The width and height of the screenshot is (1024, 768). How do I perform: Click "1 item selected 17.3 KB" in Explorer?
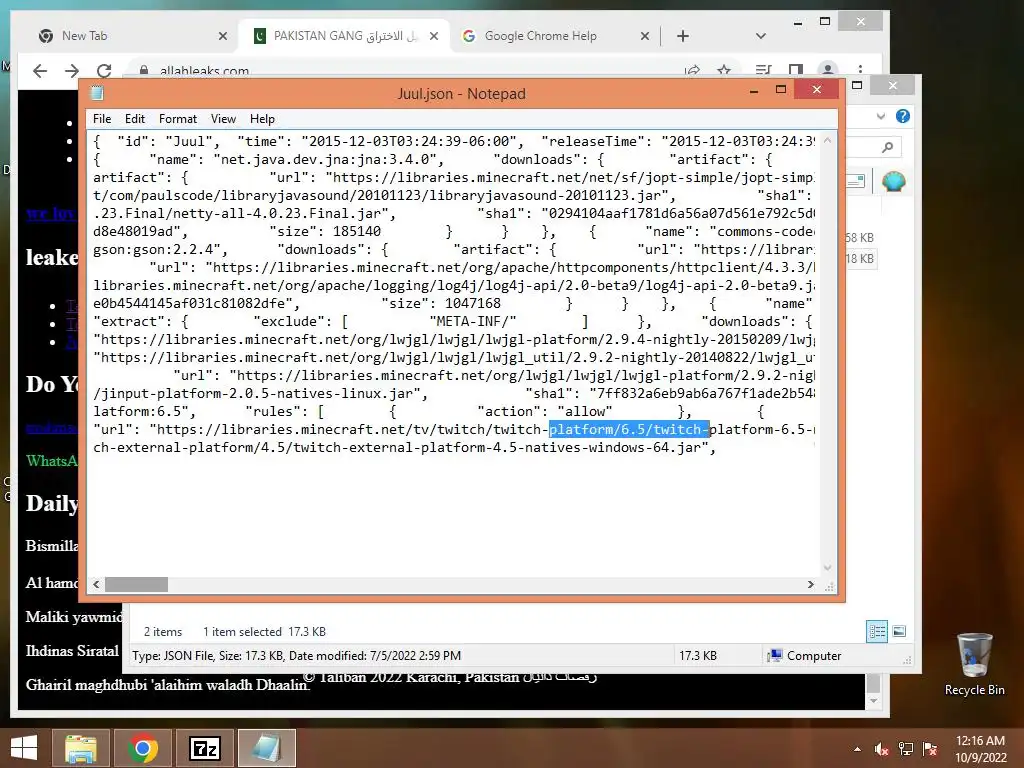point(264,632)
